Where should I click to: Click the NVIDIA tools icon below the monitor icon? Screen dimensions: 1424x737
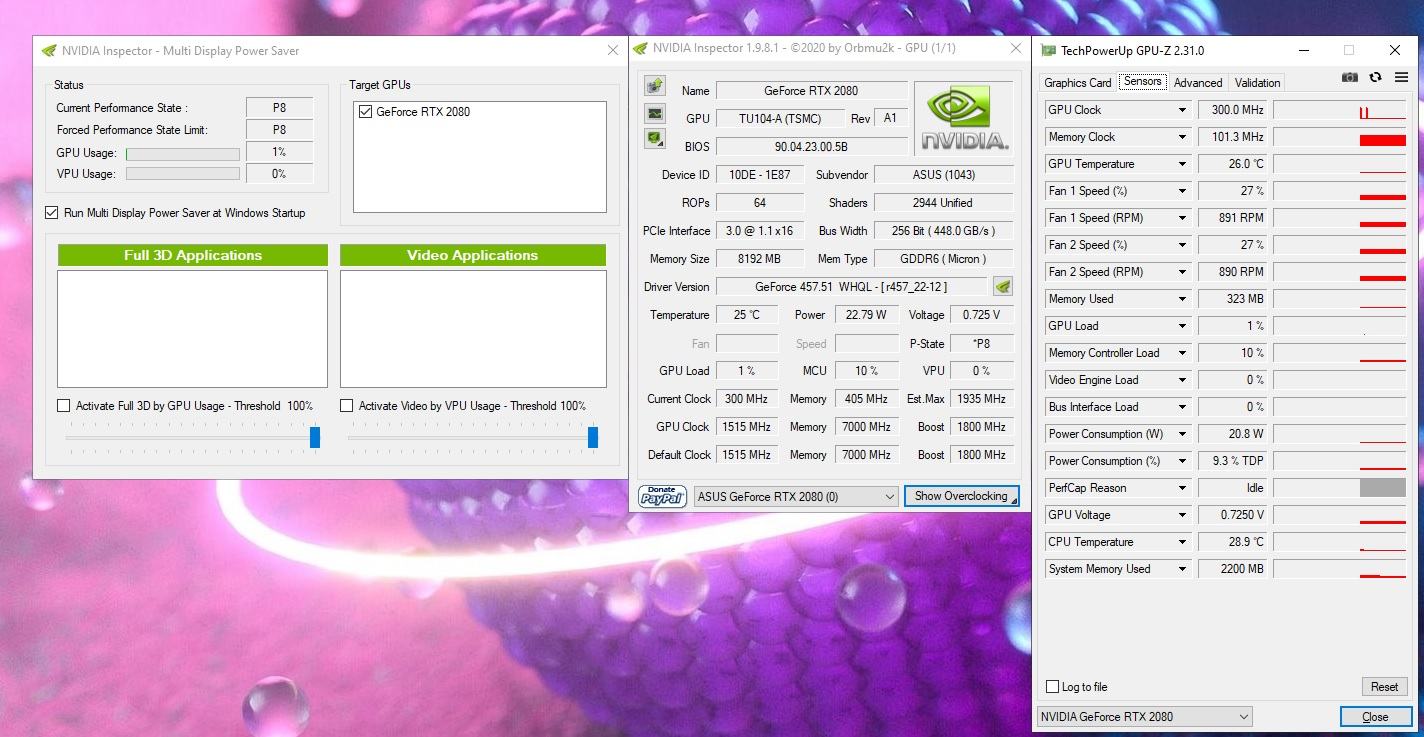point(655,138)
